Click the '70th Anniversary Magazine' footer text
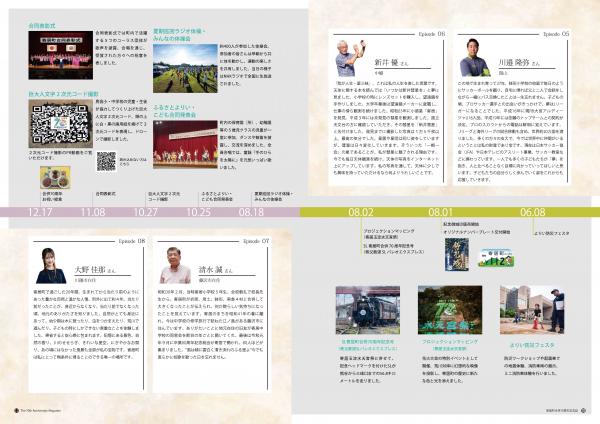The width and height of the screenshot is (600, 424). pyautogui.click(x=41, y=411)
